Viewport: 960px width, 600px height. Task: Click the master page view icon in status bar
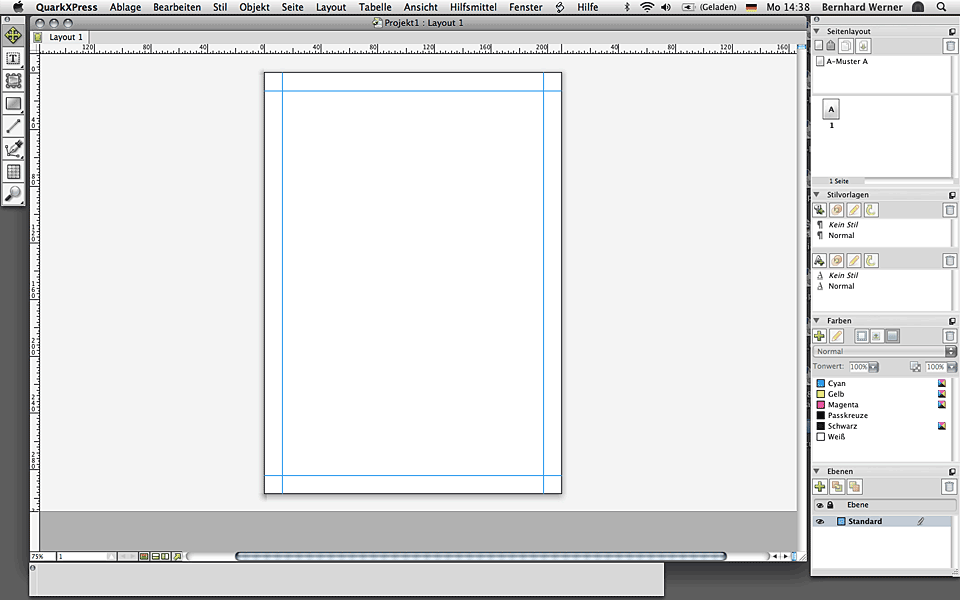[144, 557]
